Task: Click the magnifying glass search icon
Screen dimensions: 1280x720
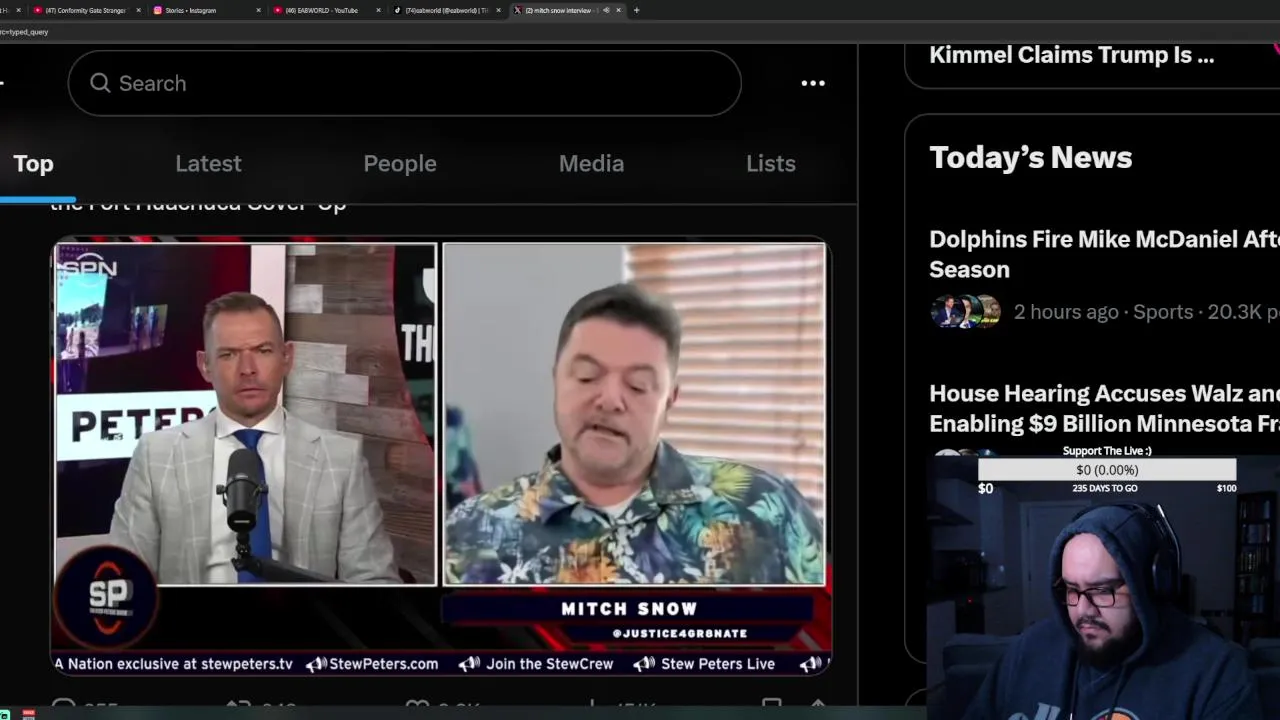Action: 100,83
